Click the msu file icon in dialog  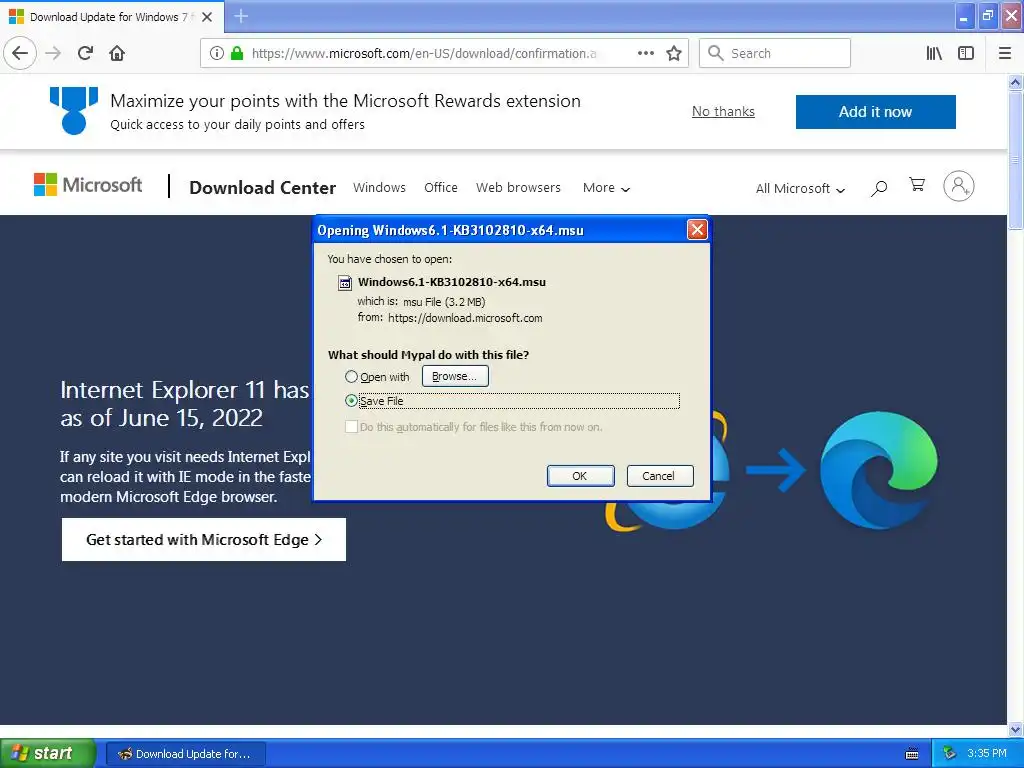click(x=344, y=283)
